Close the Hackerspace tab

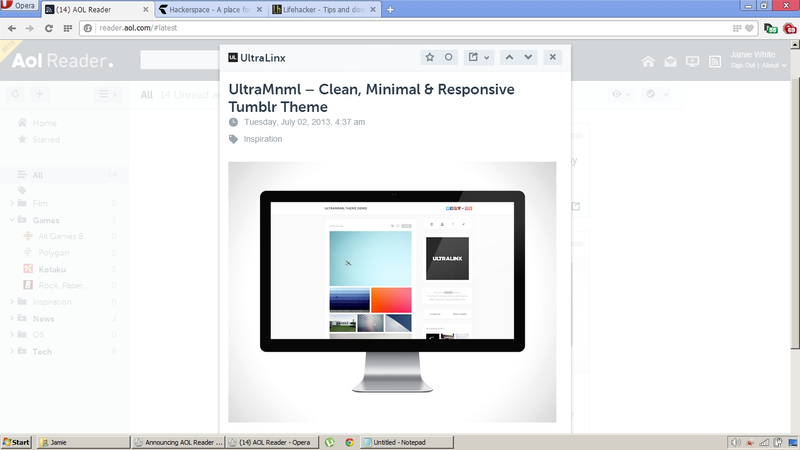pyautogui.click(x=259, y=9)
